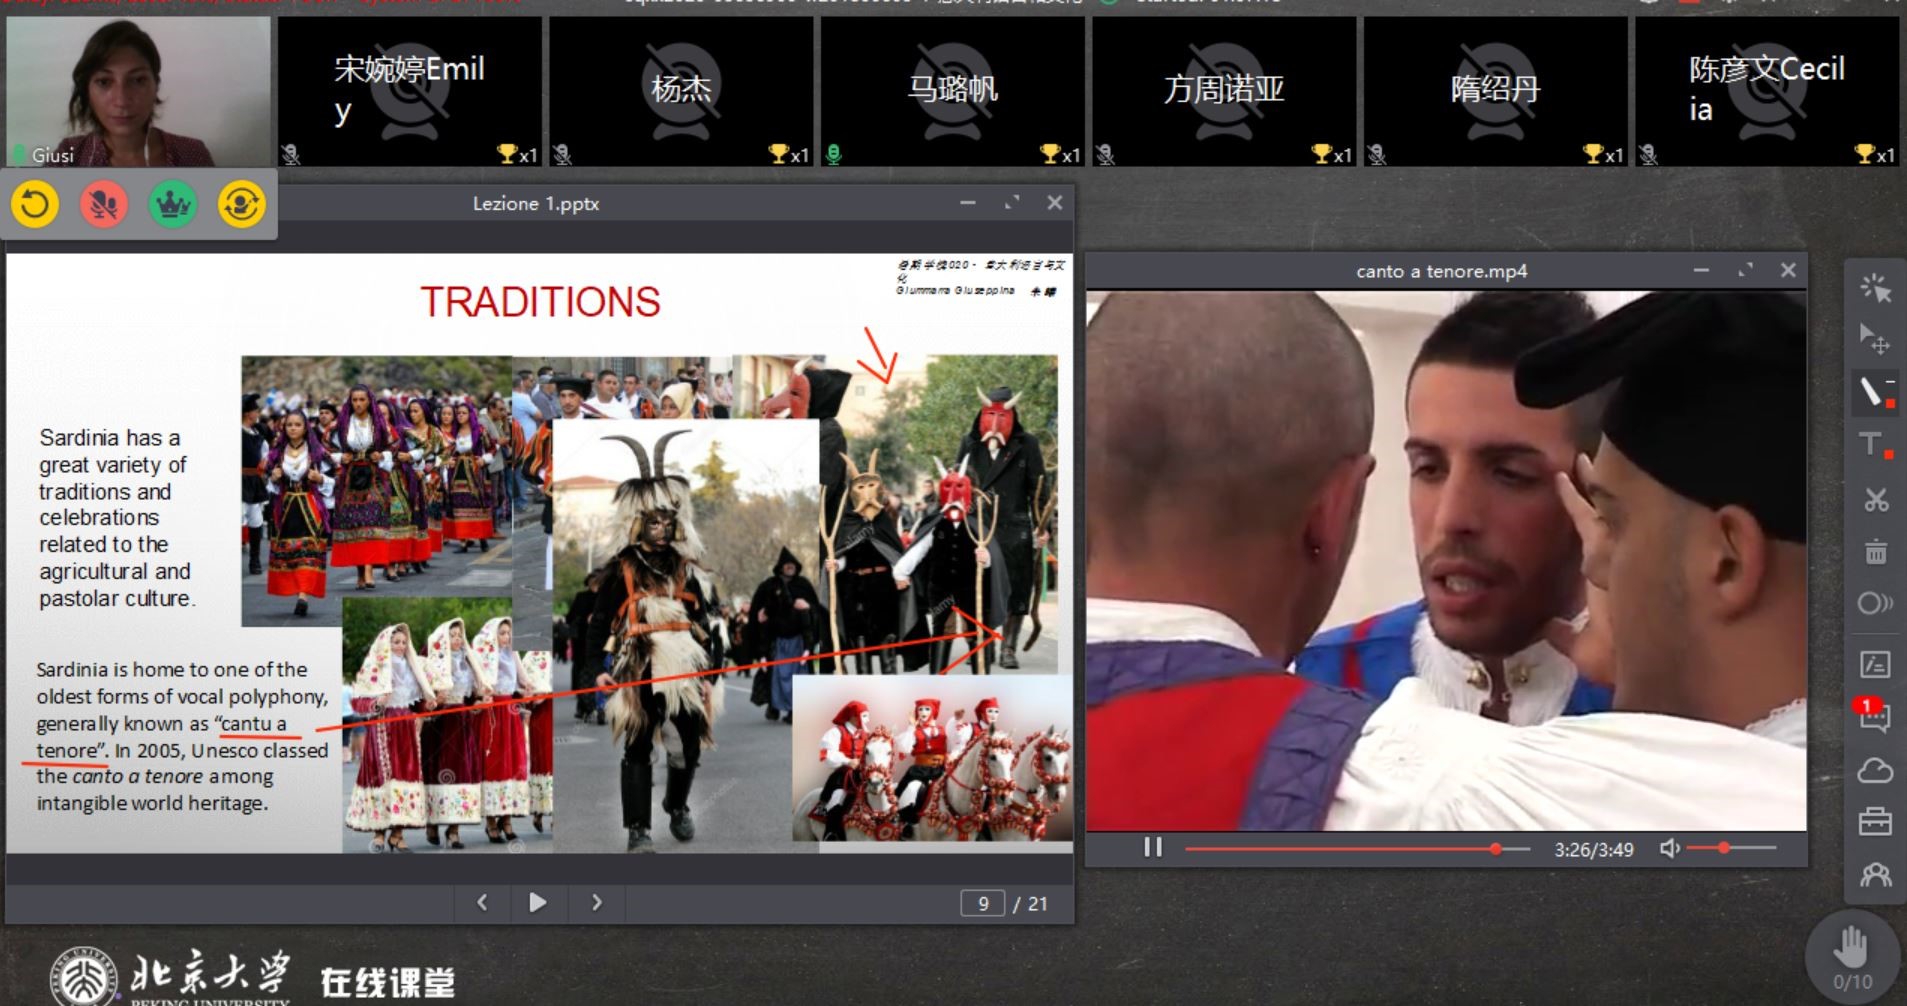The width and height of the screenshot is (1907, 1006).
Task: Click the yellow switch user button
Action: point(242,205)
